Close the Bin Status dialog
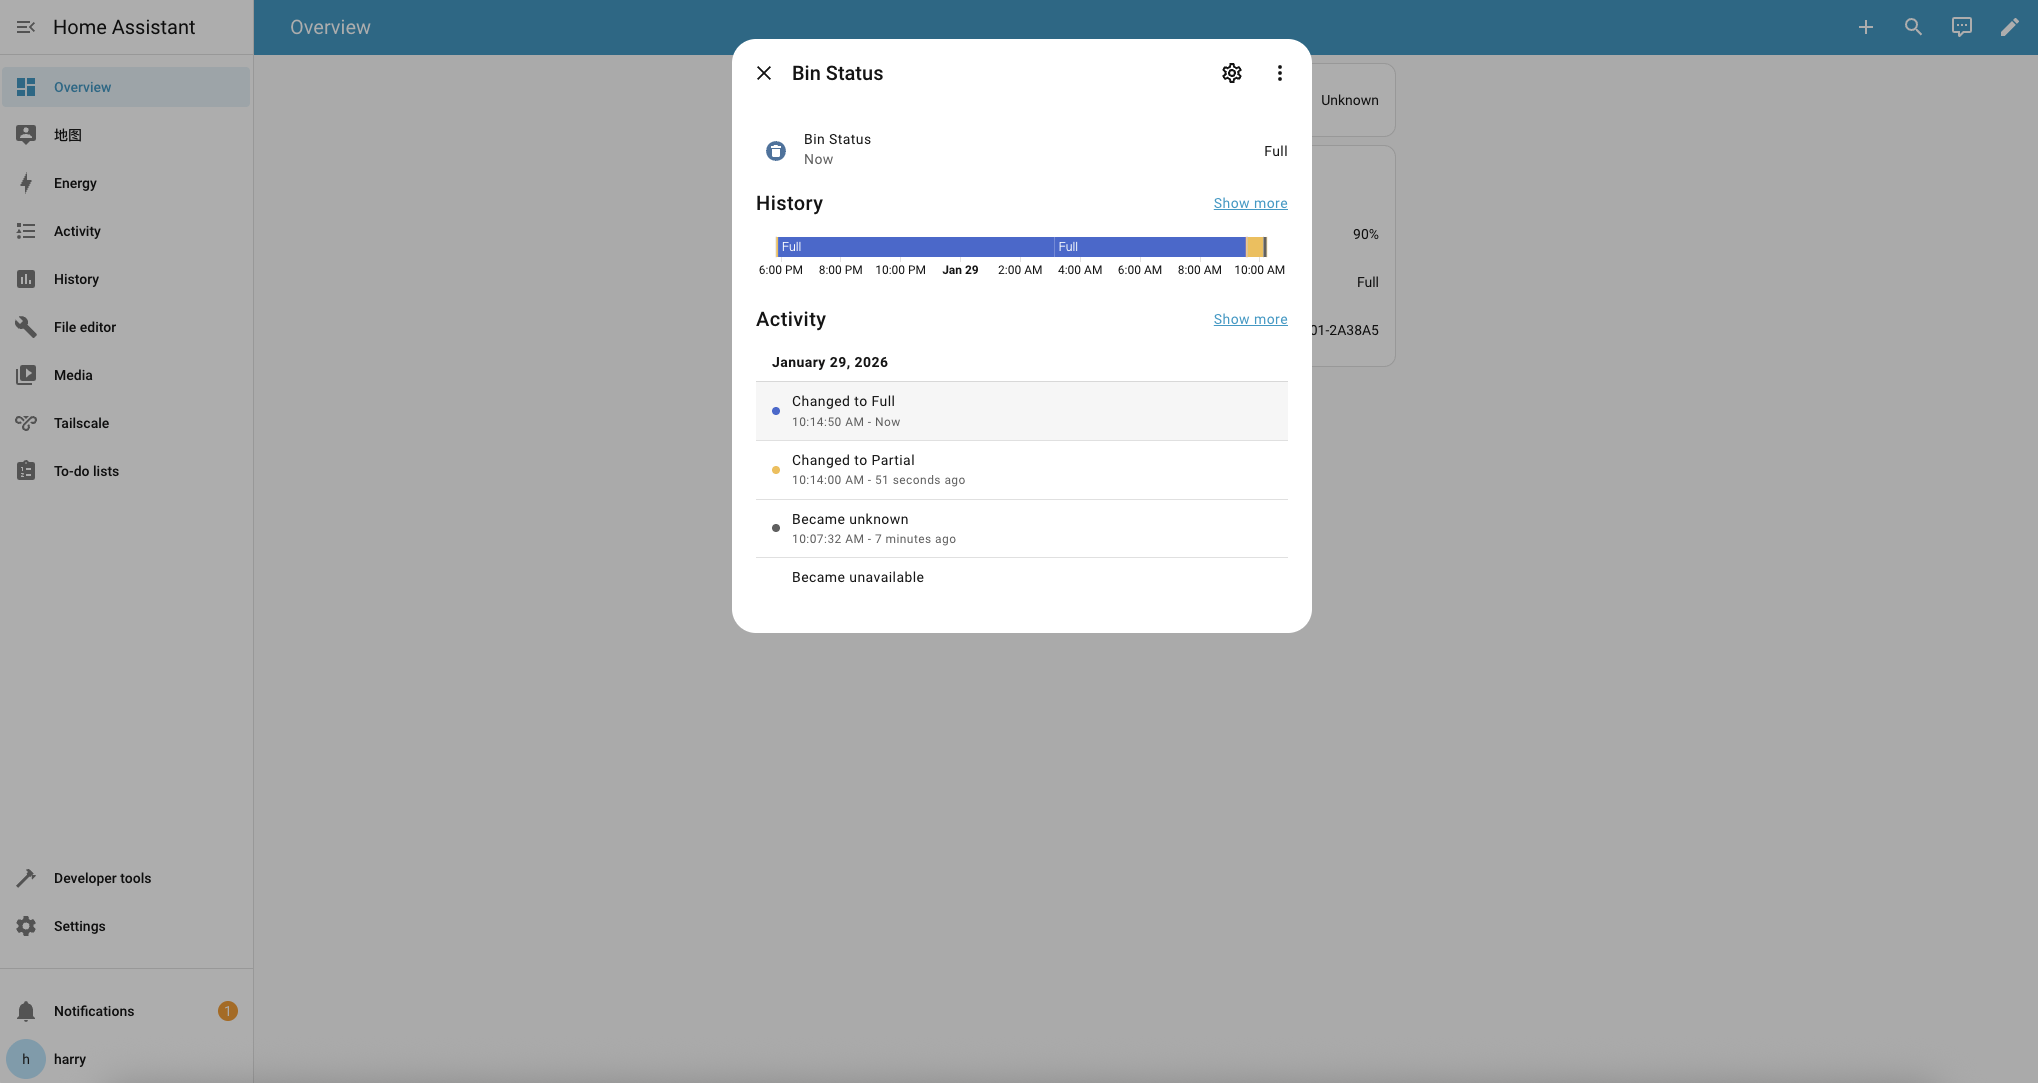 point(764,73)
